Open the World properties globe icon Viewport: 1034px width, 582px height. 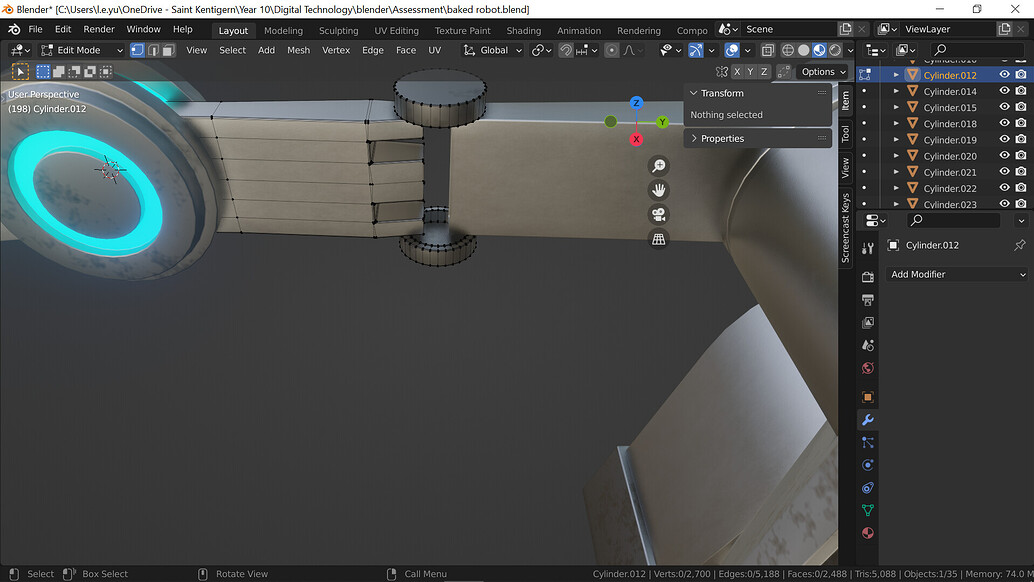click(868, 368)
